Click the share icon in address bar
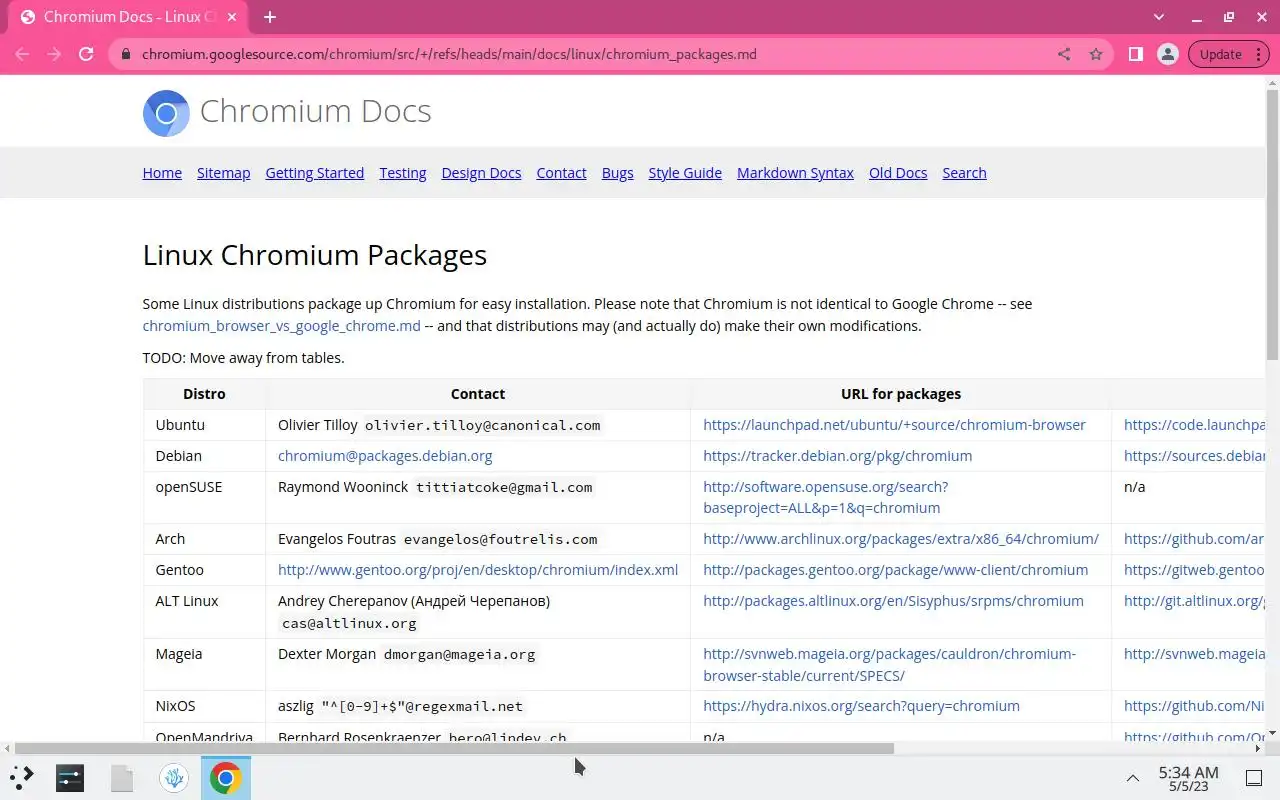1280x800 pixels. tap(1064, 54)
